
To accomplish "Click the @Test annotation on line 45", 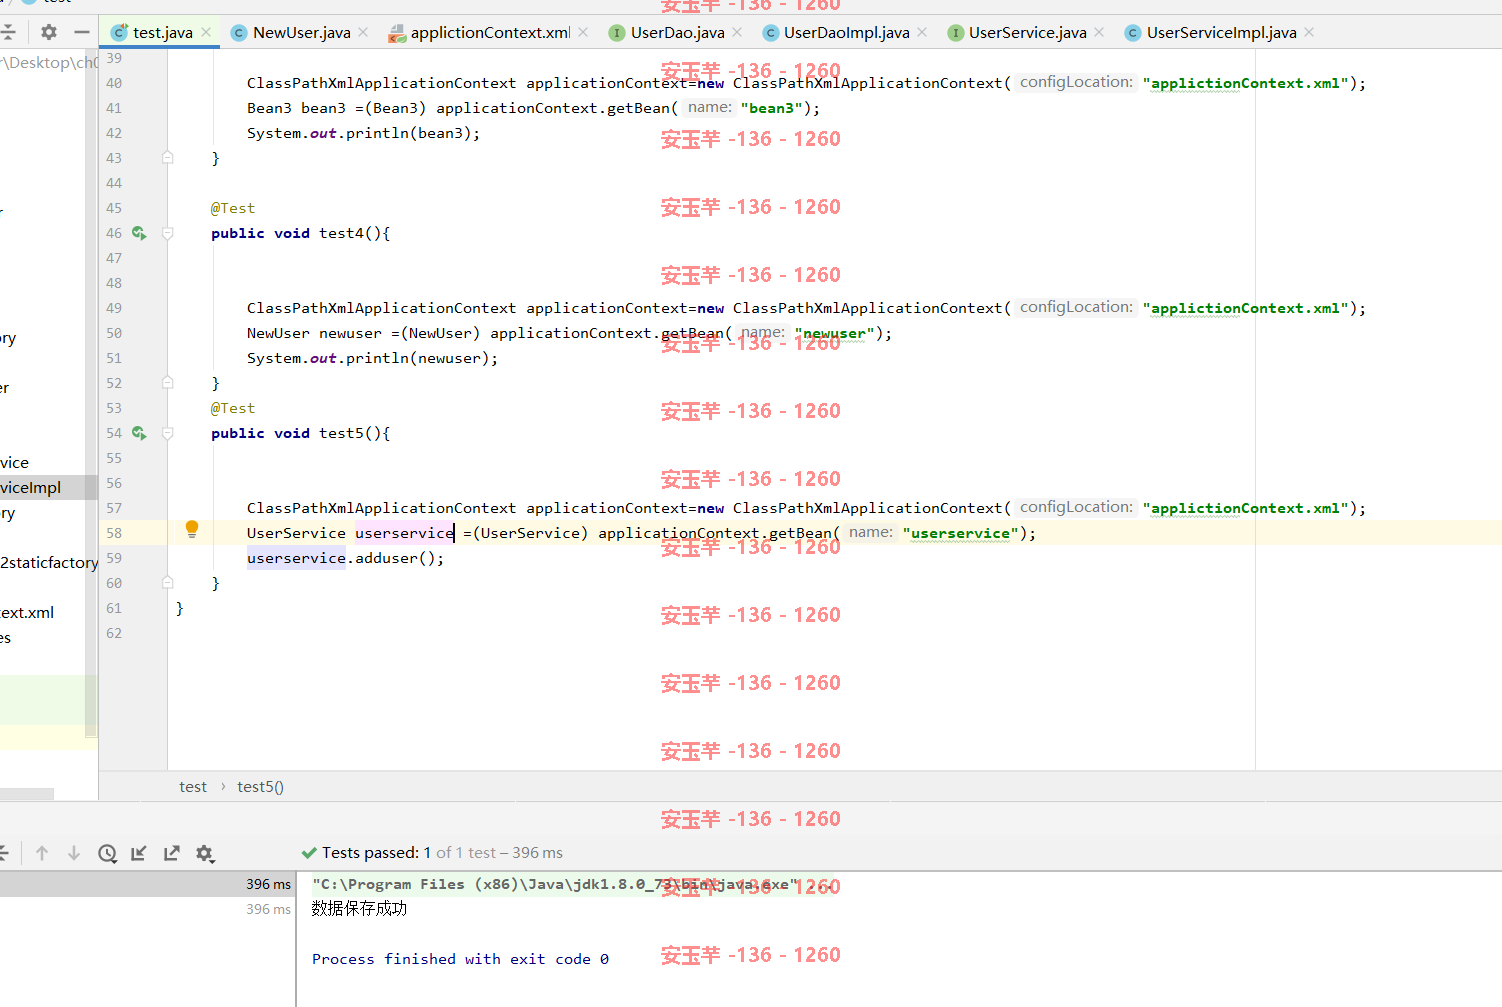I will click(233, 208).
